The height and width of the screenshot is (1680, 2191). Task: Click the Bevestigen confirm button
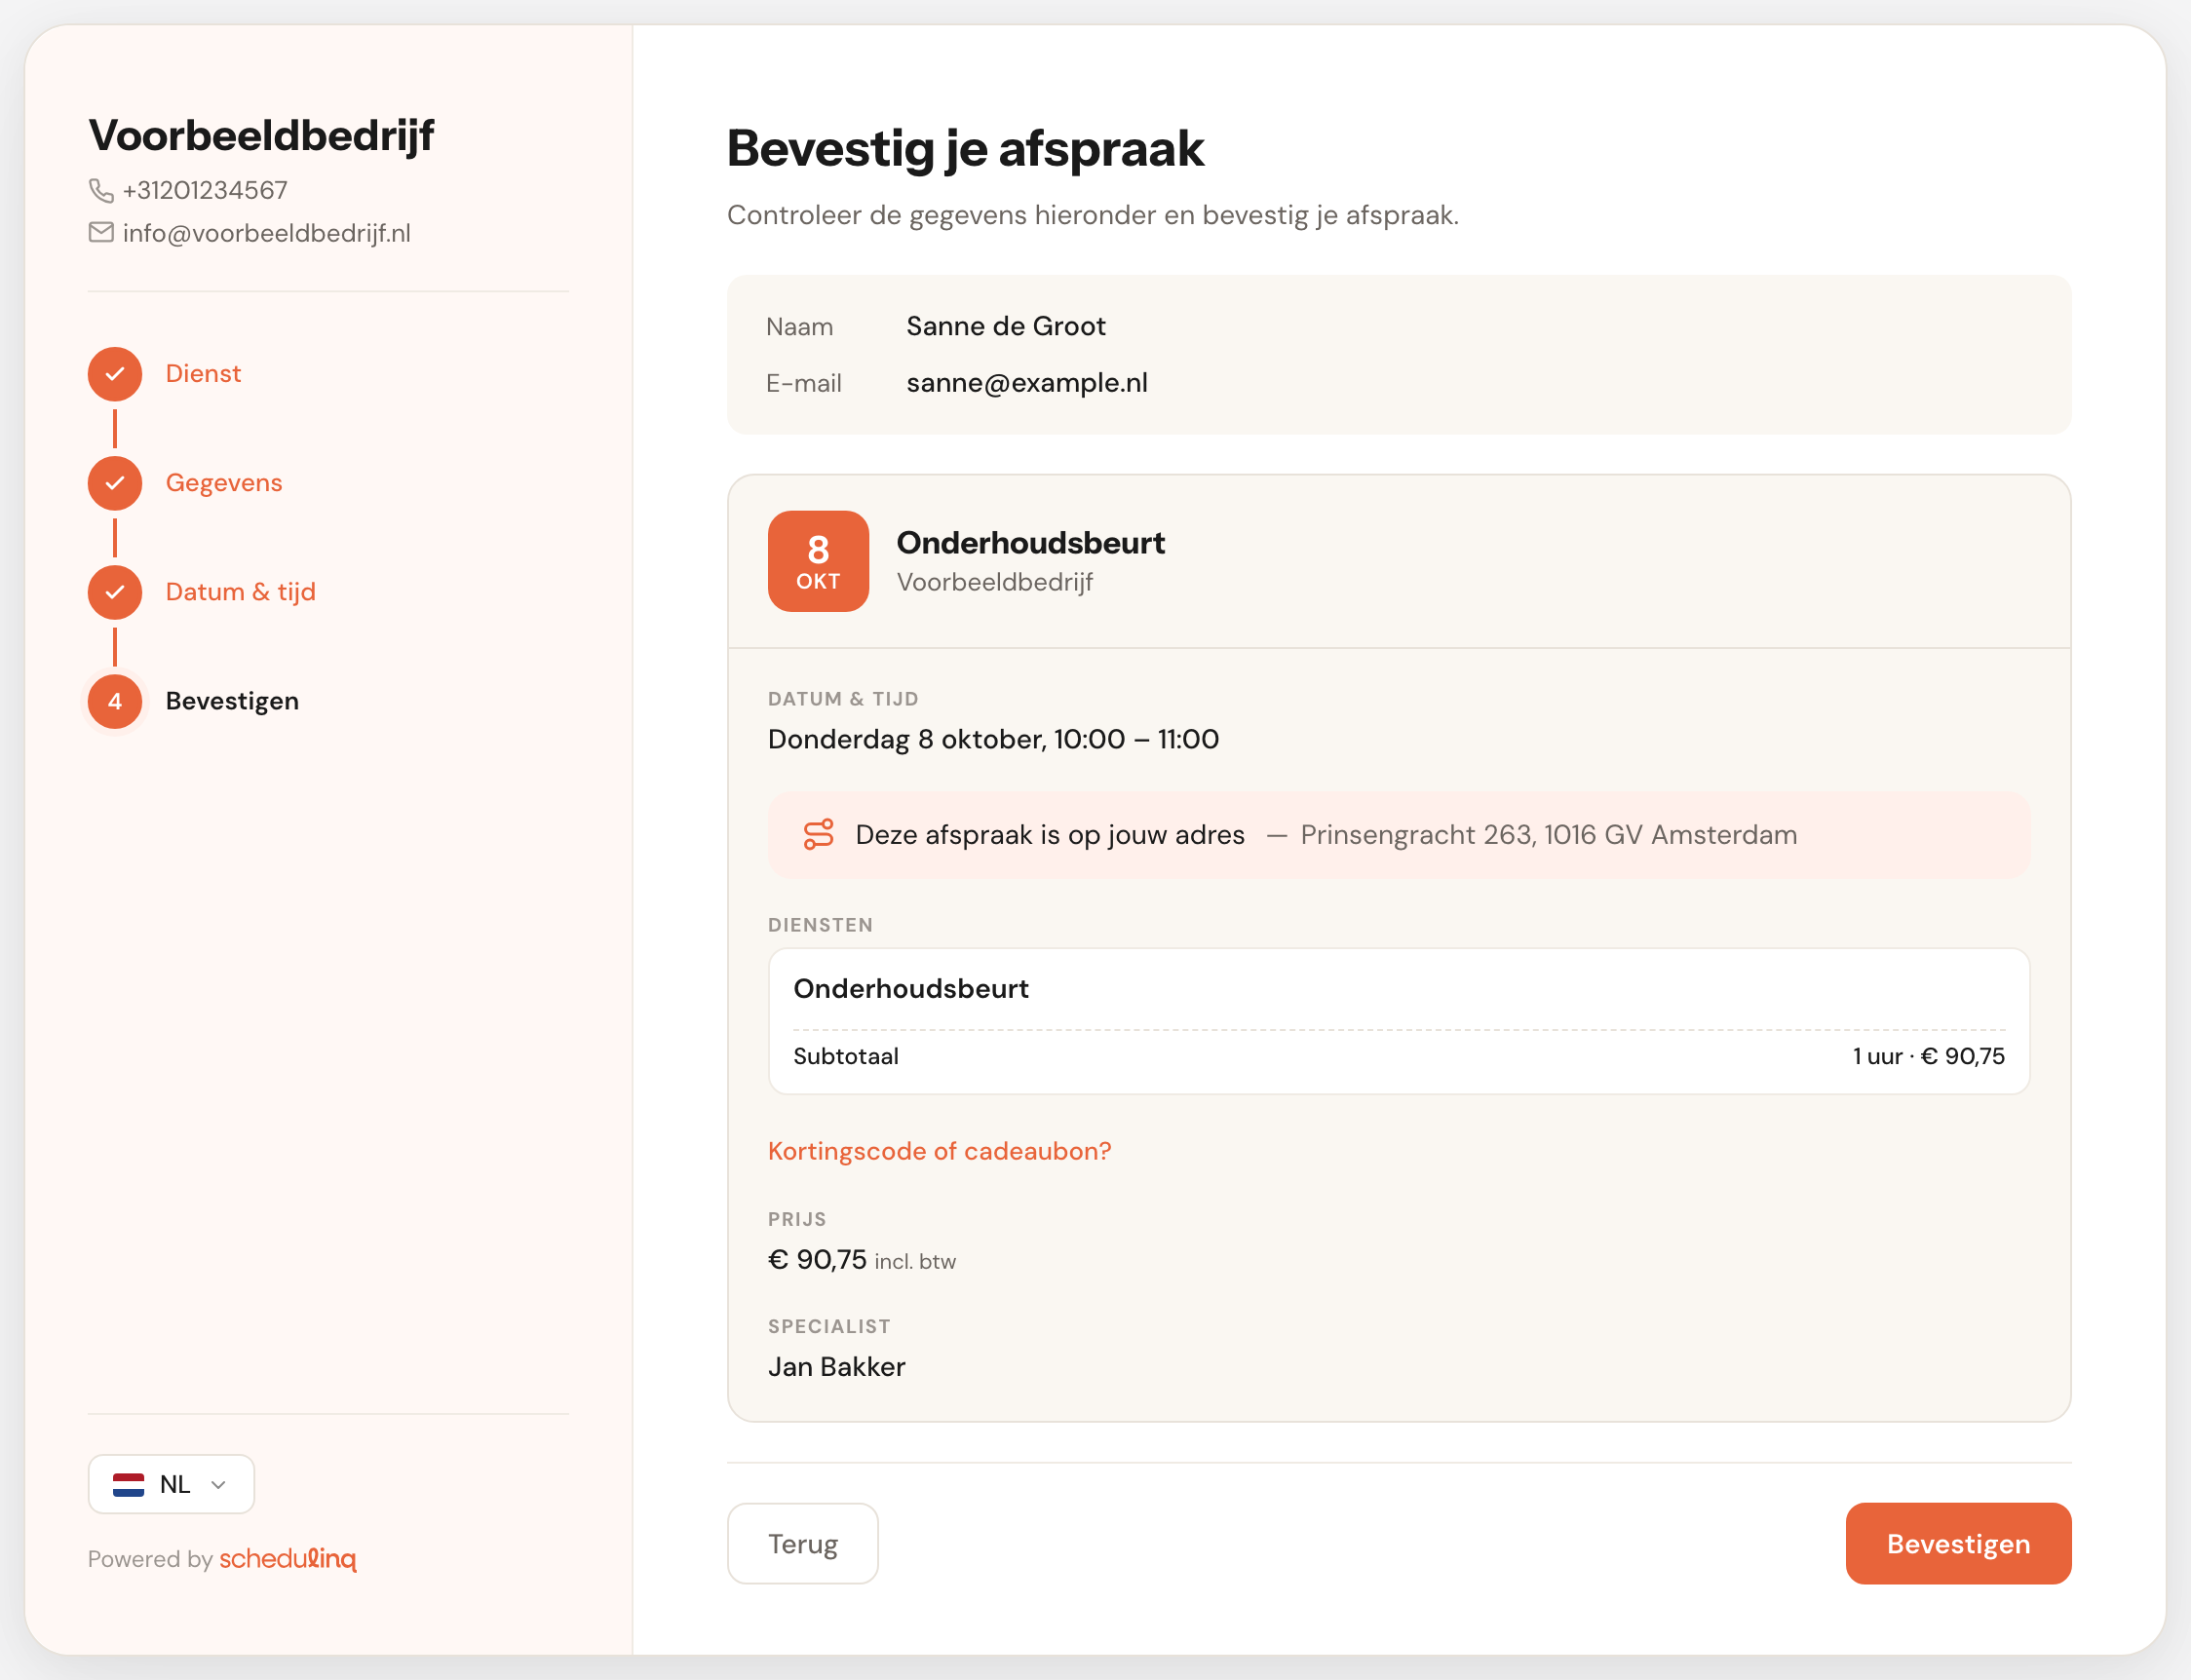tap(1958, 1543)
